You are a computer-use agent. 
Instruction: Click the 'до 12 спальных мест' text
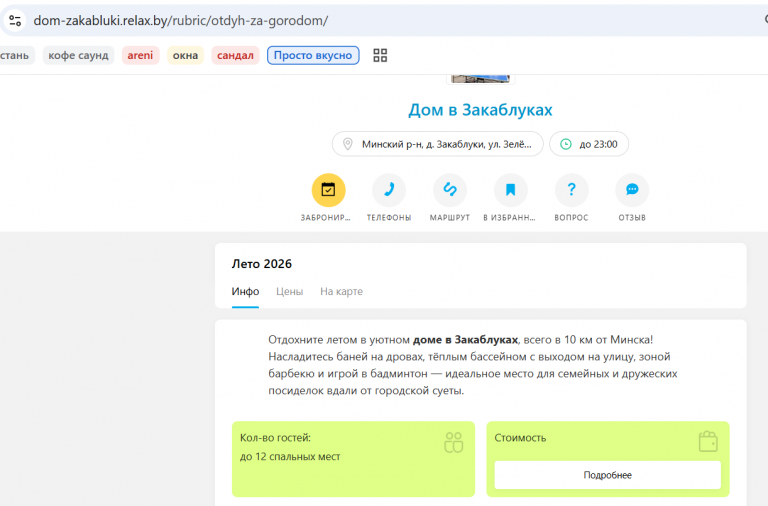290,457
